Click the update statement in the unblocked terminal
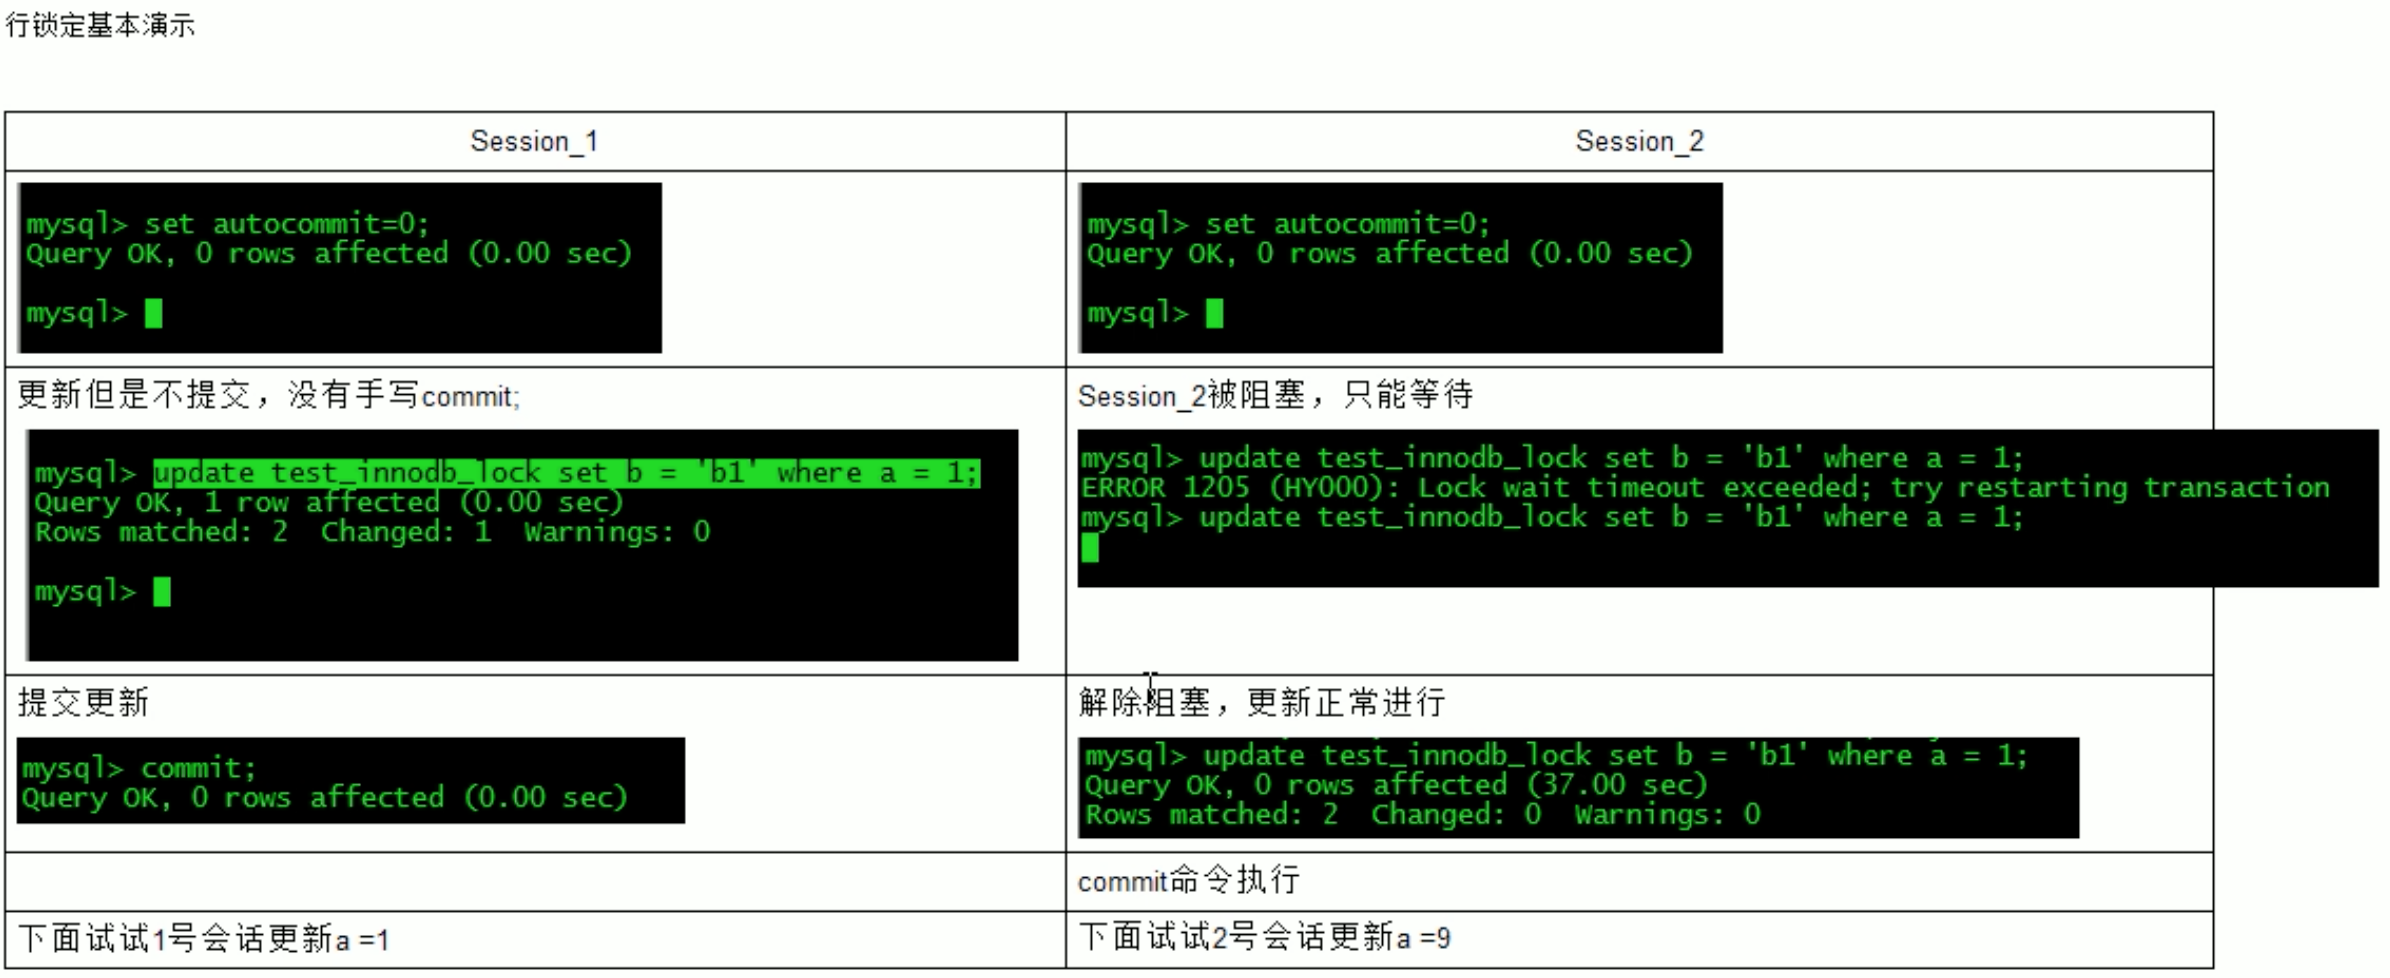The height and width of the screenshot is (978, 2390). (1557, 755)
